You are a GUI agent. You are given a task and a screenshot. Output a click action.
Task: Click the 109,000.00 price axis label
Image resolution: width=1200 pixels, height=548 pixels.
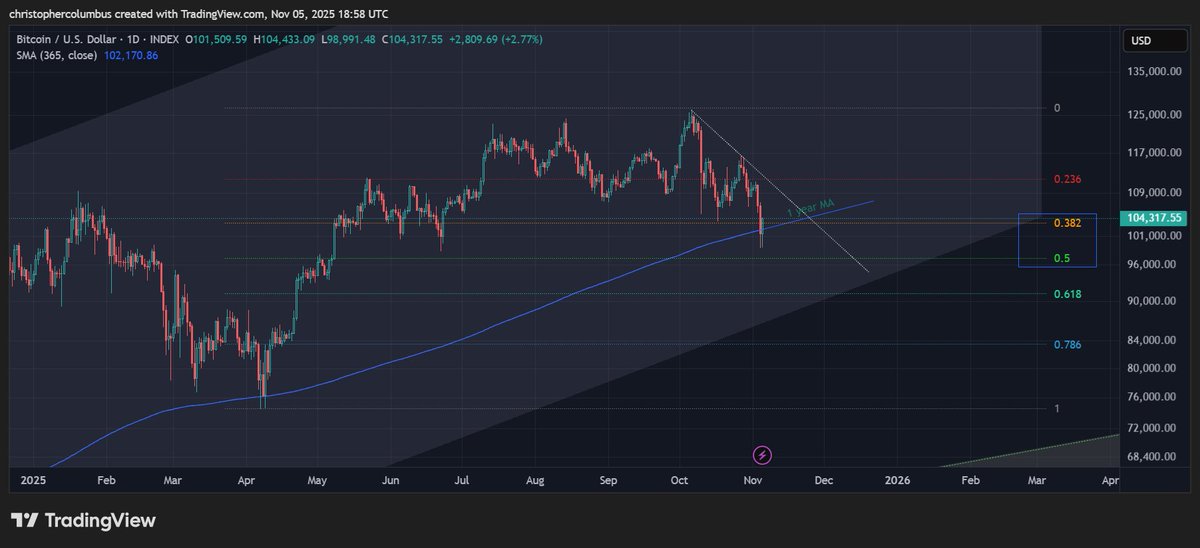(1153, 192)
